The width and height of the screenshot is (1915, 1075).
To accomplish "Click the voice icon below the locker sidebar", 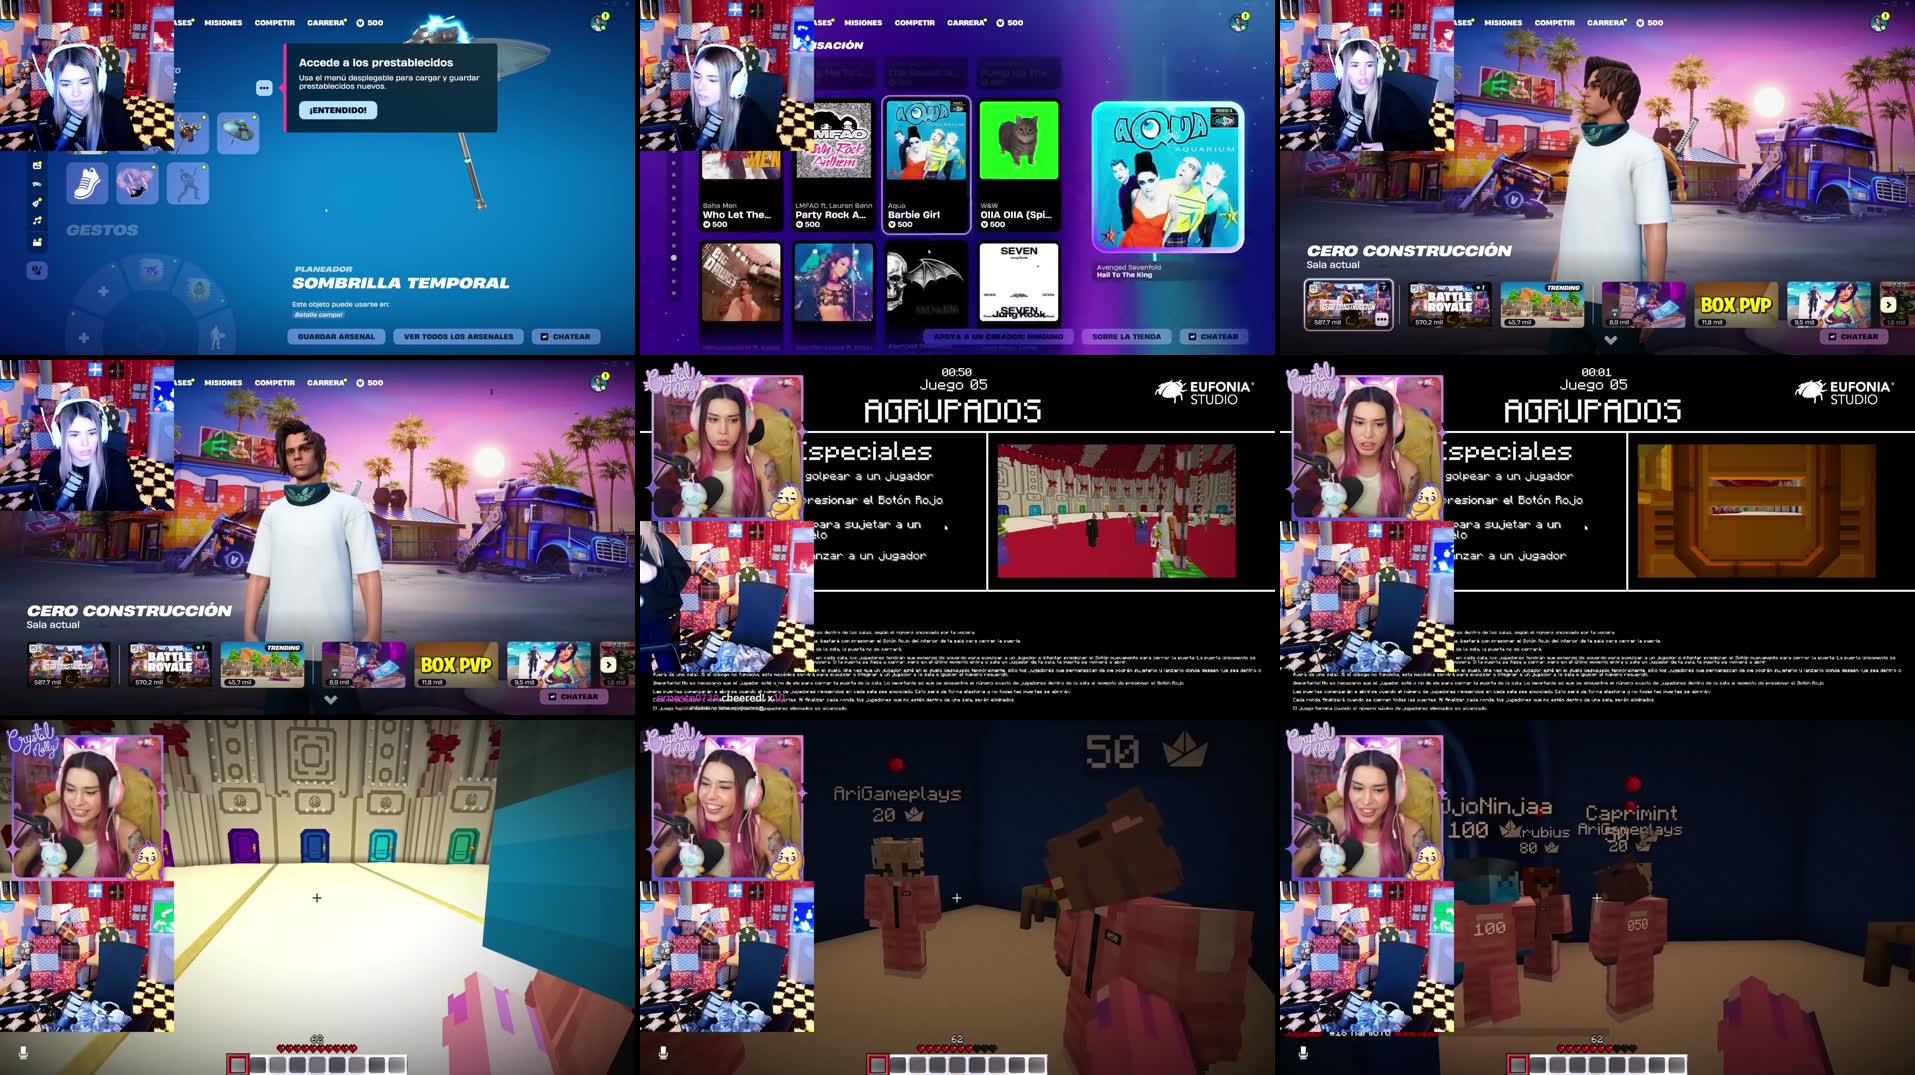I will click(36, 270).
